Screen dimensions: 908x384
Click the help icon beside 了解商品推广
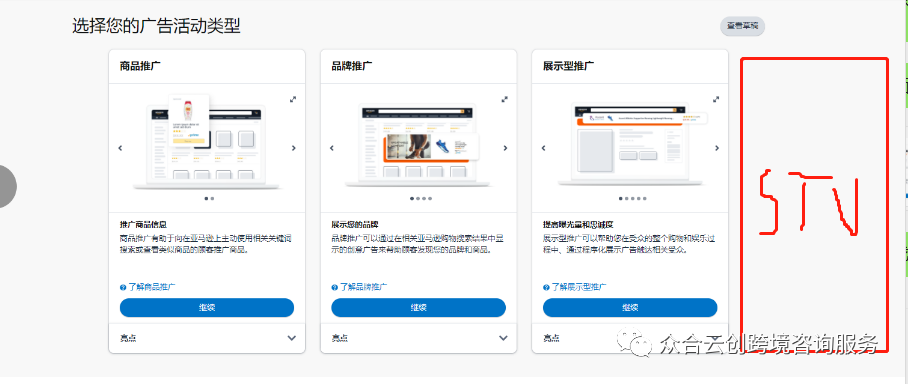[123, 287]
